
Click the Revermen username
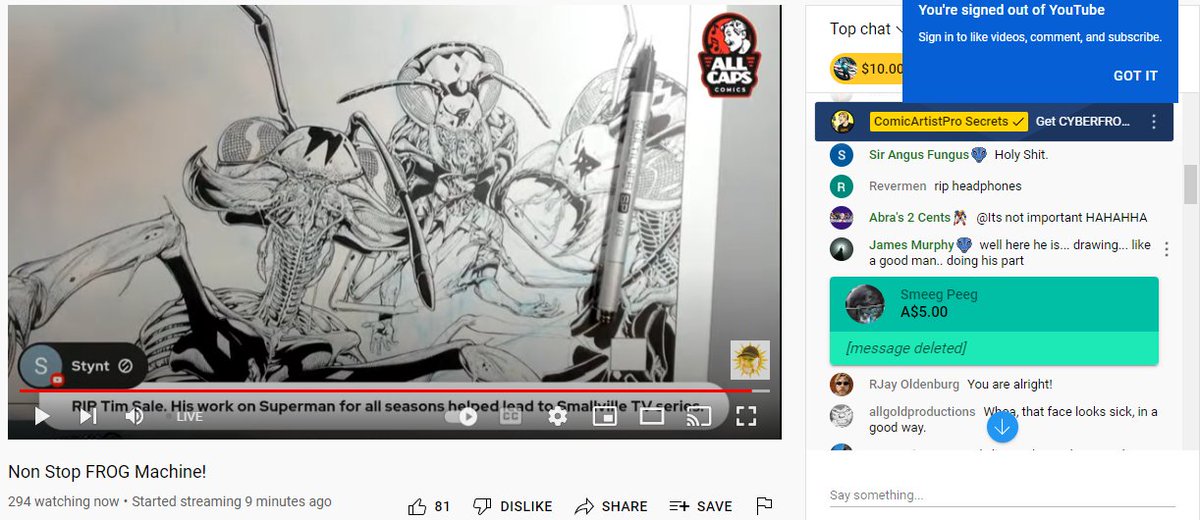click(898, 186)
